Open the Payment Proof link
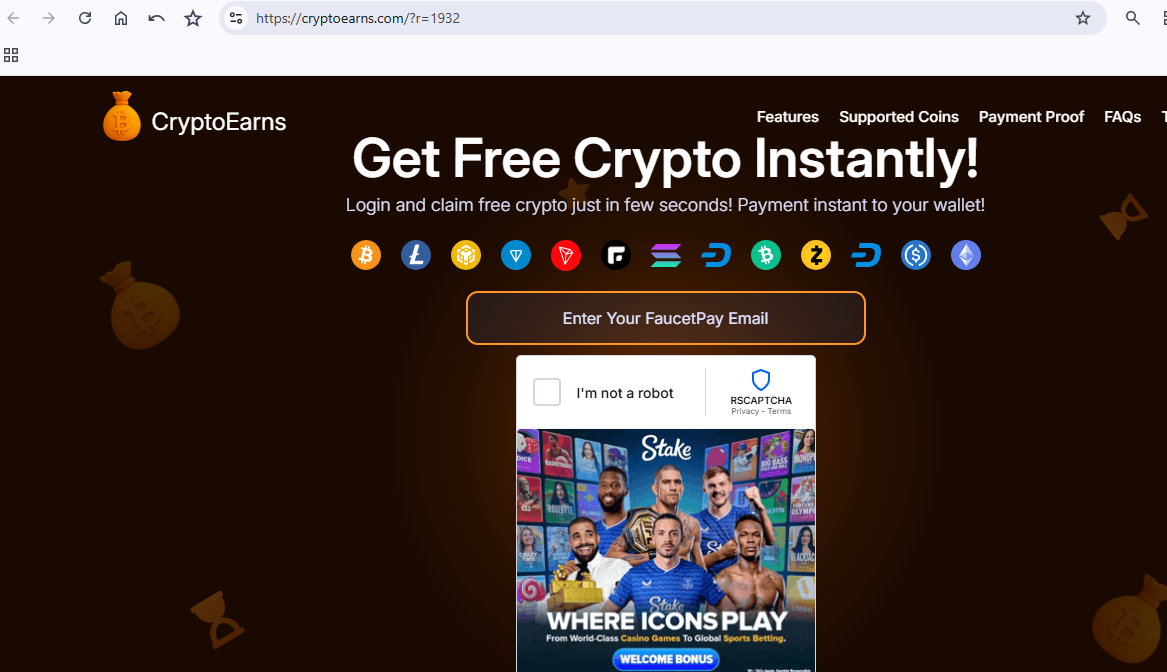1167x672 pixels. click(x=1031, y=117)
